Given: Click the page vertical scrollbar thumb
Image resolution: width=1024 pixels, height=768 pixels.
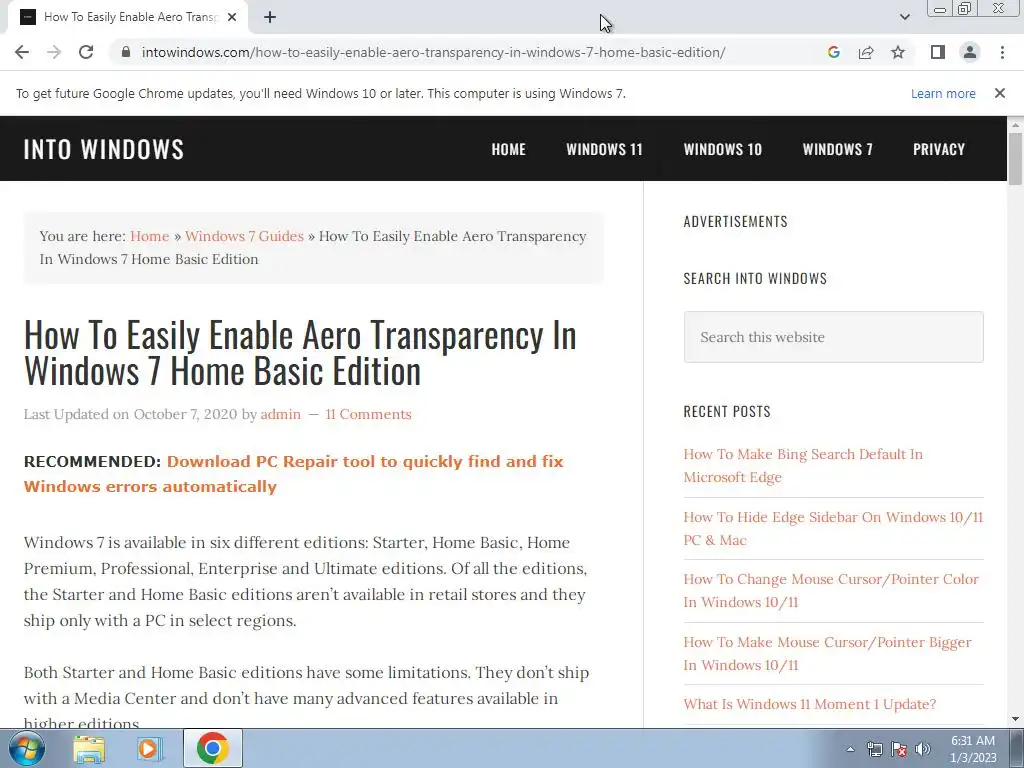Looking at the screenshot, I should click(x=1015, y=159).
